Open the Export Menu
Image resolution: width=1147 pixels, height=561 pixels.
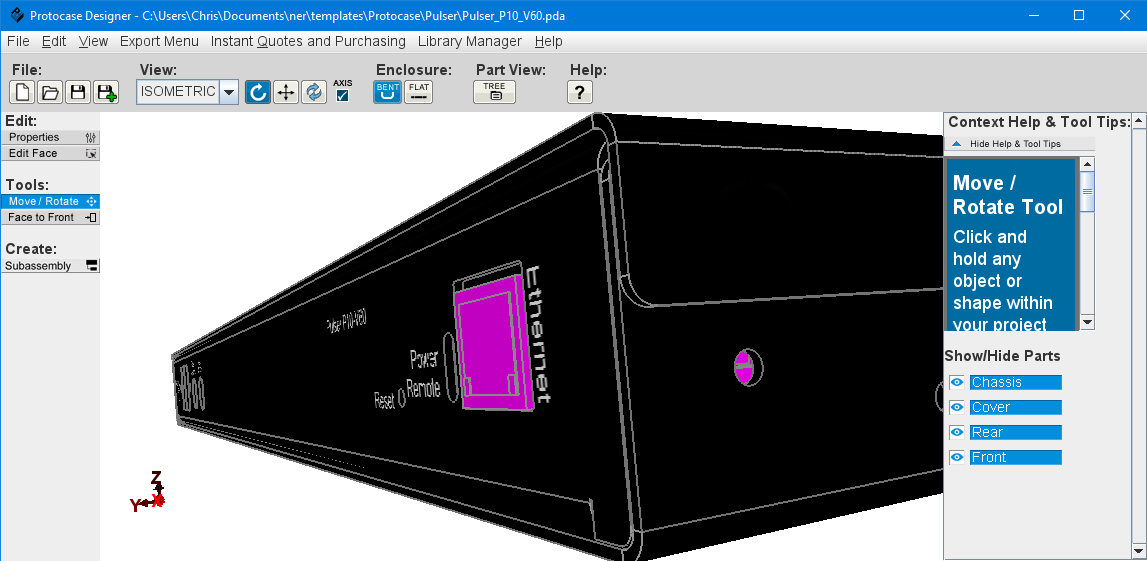point(159,41)
